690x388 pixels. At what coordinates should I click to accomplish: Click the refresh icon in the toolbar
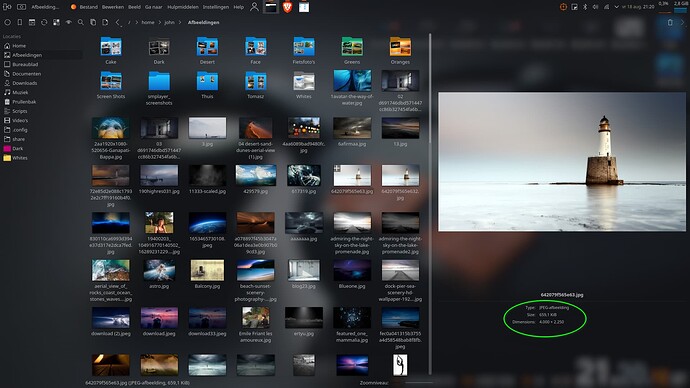tap(44, 22)
